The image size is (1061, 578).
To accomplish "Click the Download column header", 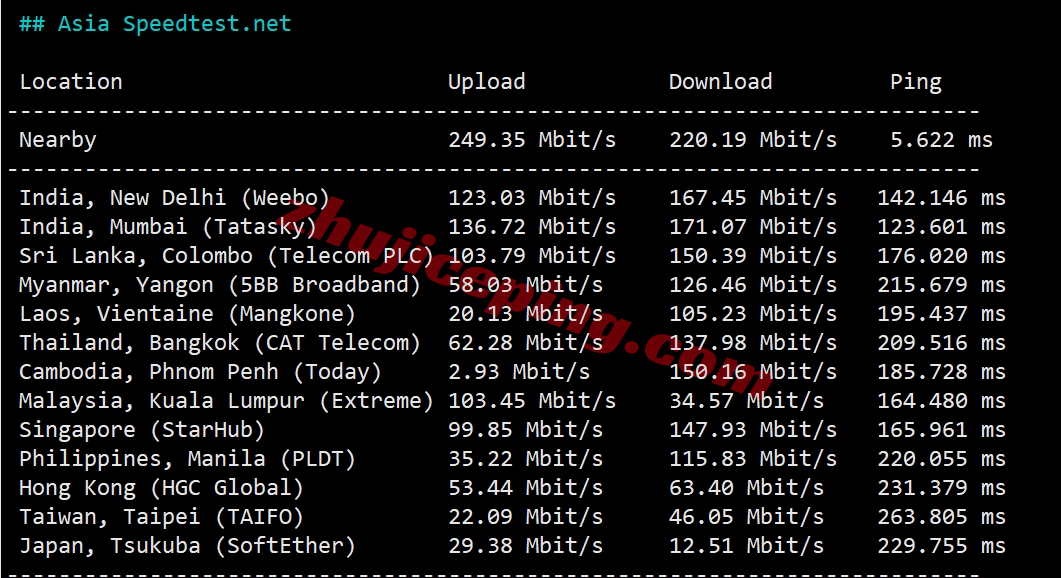I will pyautogui.click(x=720, y=82).
